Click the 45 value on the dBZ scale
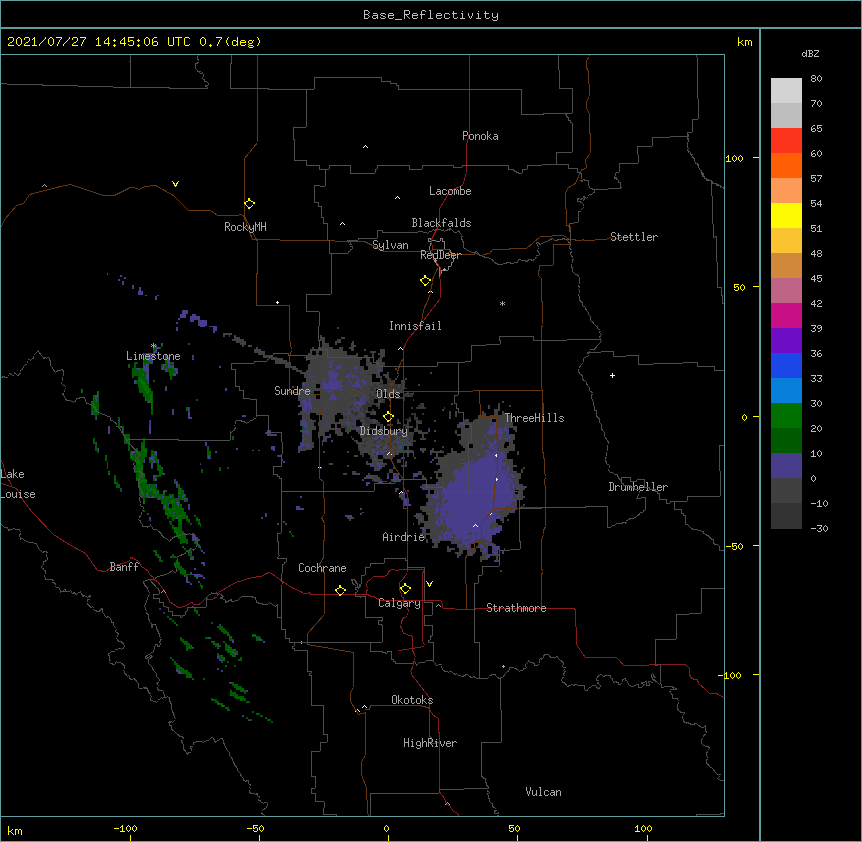 [x=816, y=279]
